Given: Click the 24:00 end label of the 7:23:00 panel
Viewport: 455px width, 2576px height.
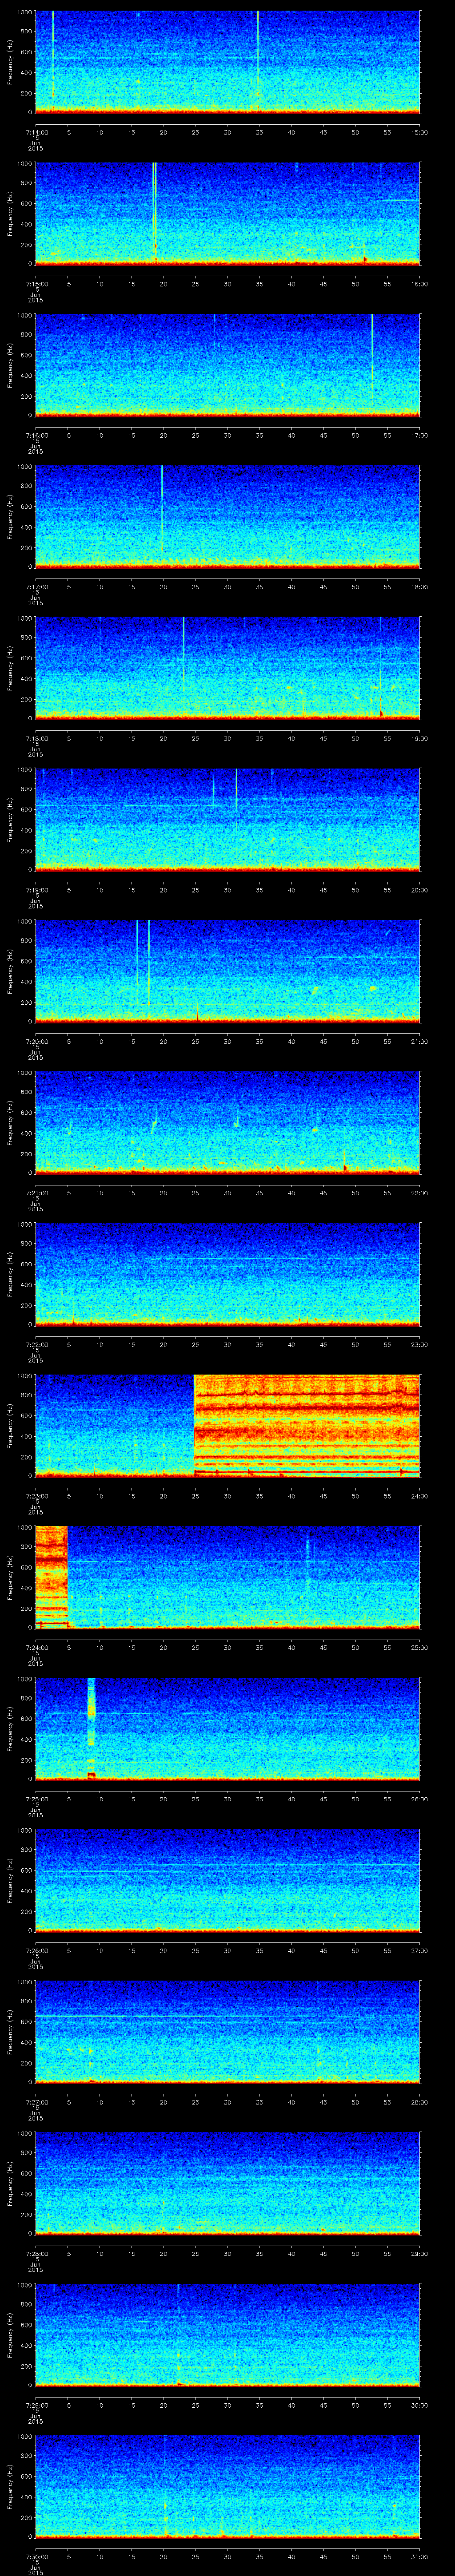Looking at the screenshot, I should pyautogui.click(x=419, y=1496).
